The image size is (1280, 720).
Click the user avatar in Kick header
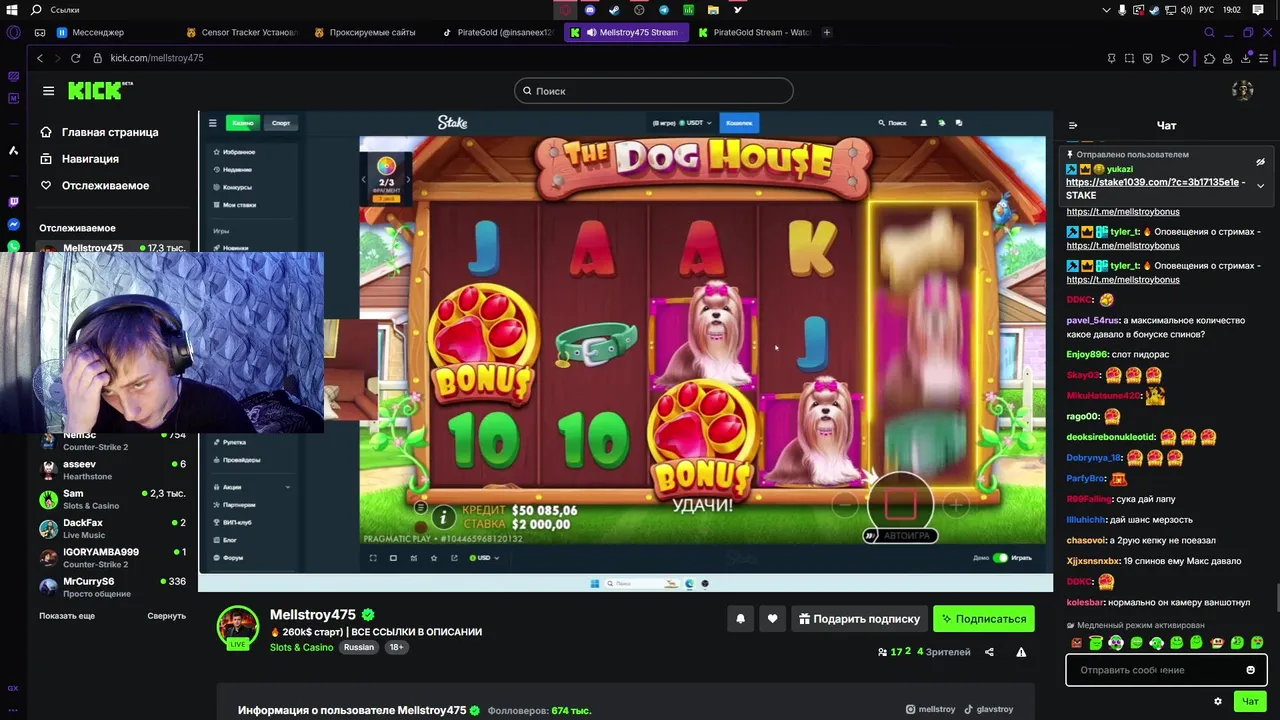point(1243,90)
